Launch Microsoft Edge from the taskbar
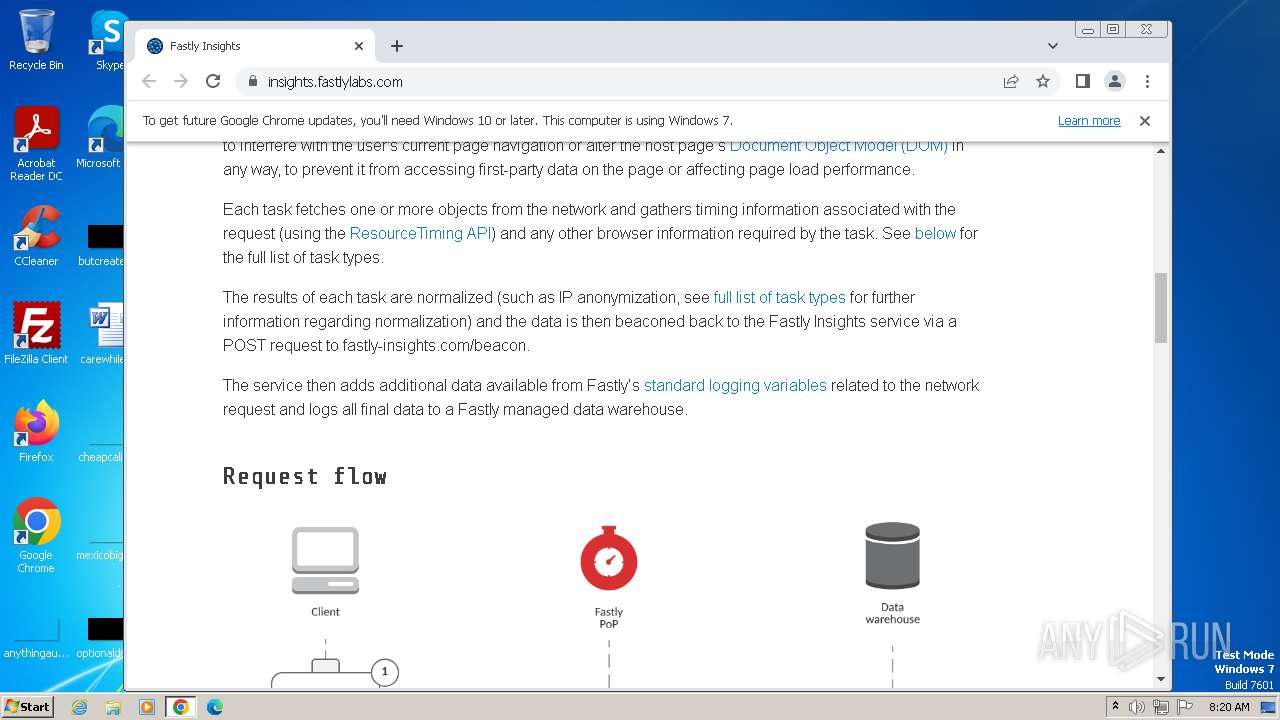This screenshot has width=1280, height=720. pyautogui.click(x=214, y=707)
